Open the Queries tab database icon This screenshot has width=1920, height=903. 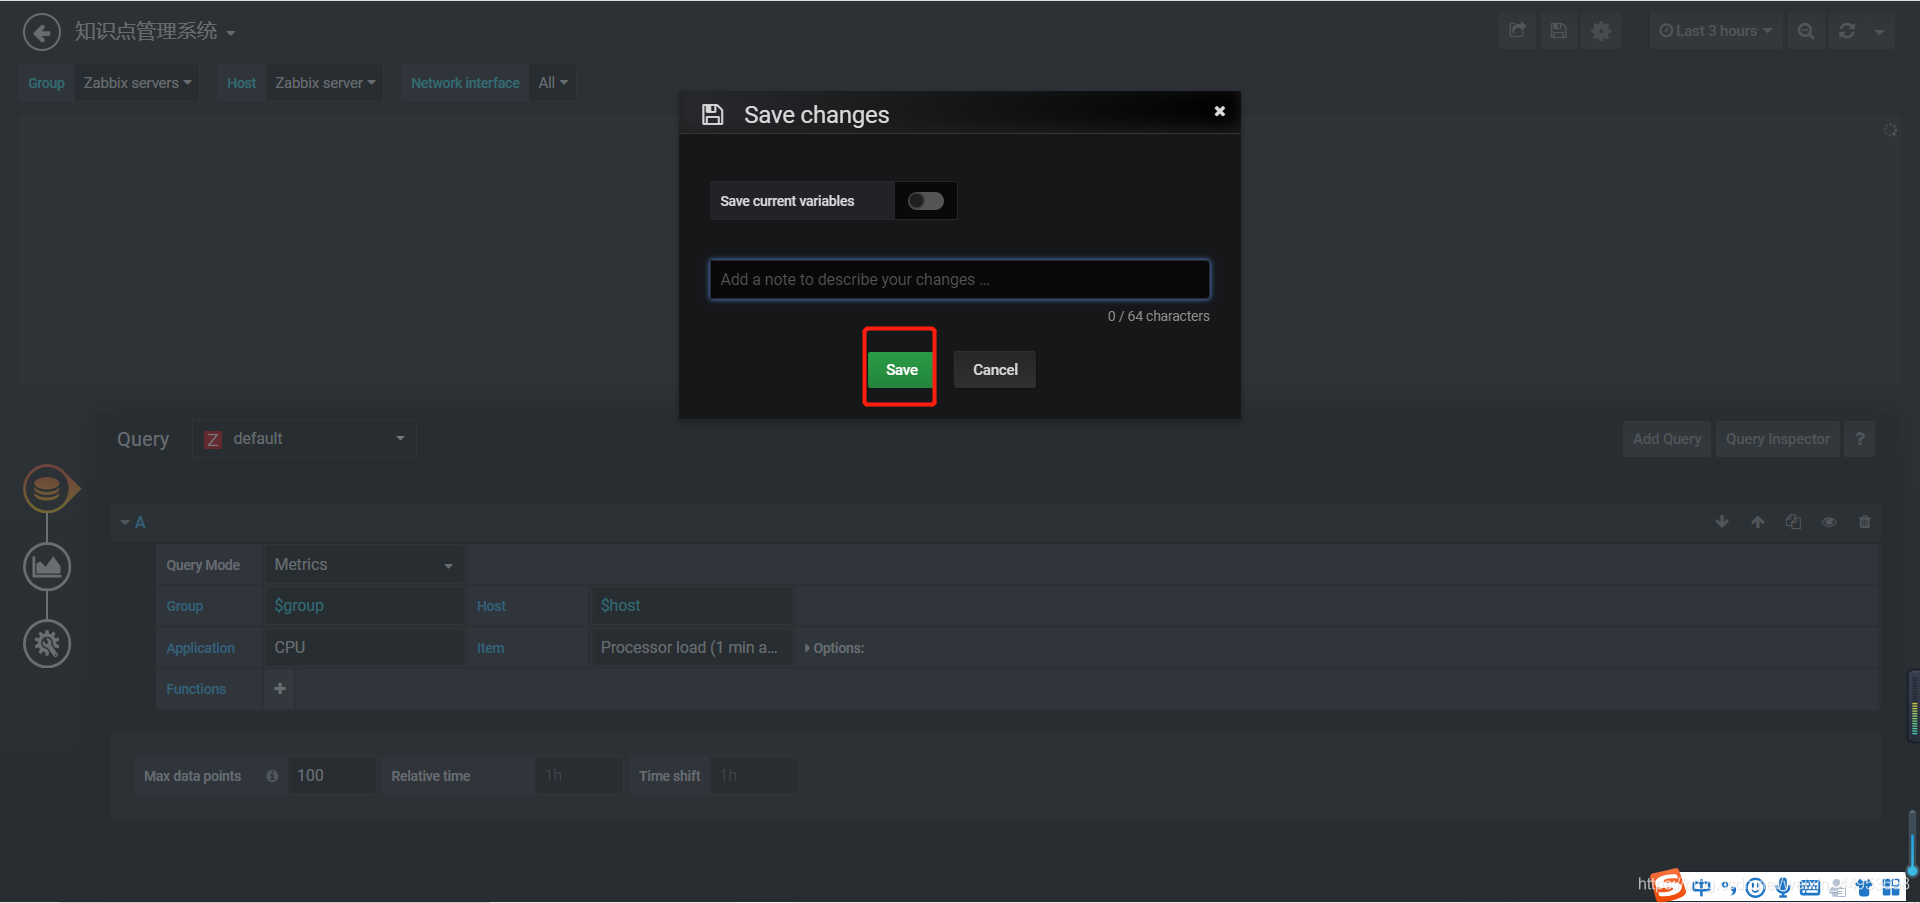(47, 489)
